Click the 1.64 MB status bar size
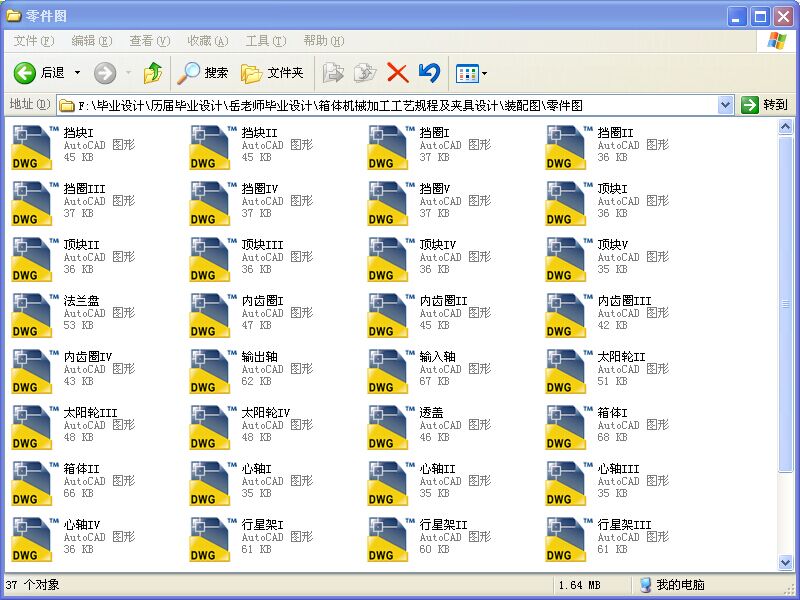The image size is (800, 600). (x=580, y=585)
